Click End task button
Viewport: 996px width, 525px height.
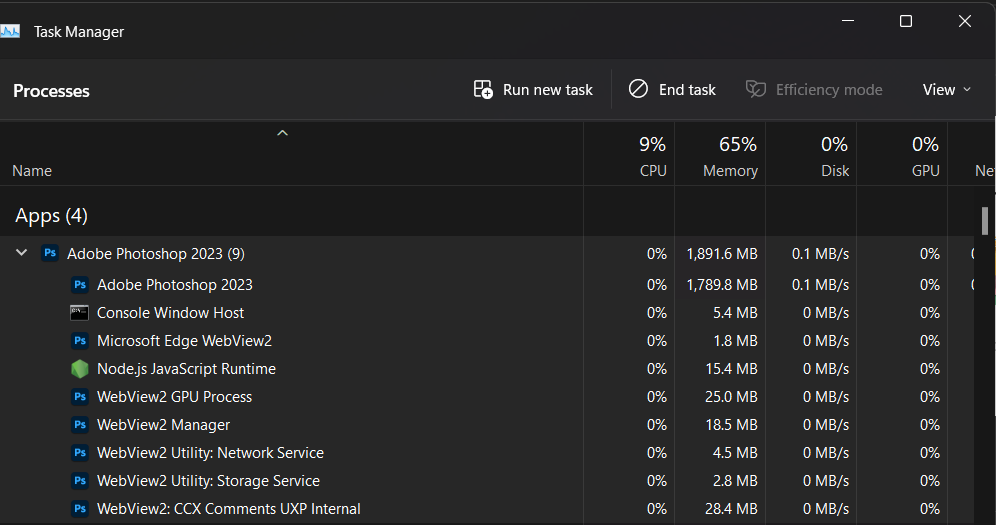tap(672, 90)
